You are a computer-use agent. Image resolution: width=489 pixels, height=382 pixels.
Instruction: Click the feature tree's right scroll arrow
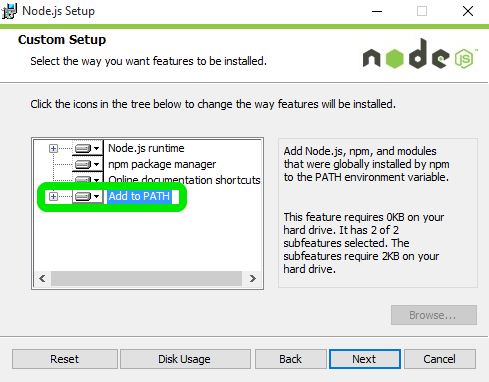pos(253,278)
